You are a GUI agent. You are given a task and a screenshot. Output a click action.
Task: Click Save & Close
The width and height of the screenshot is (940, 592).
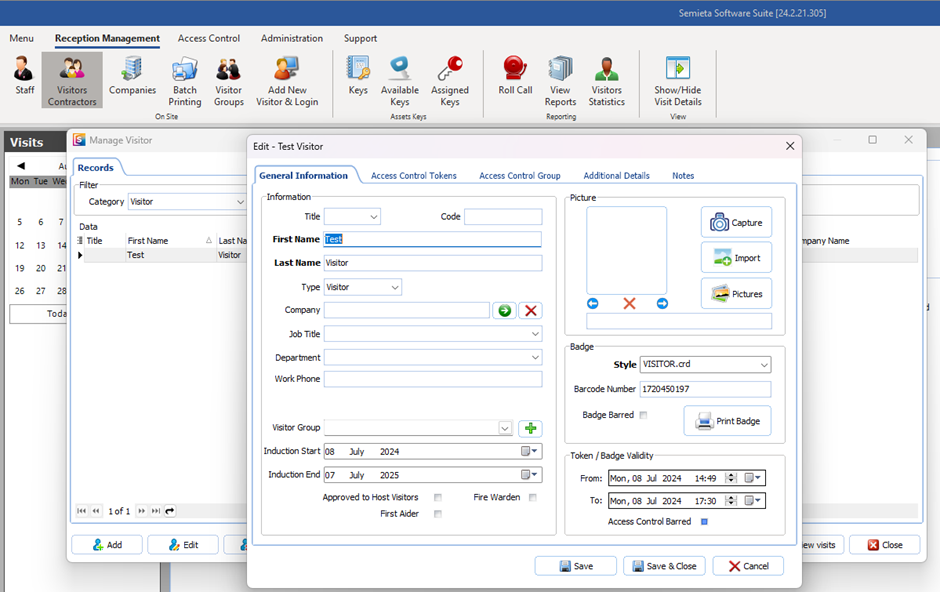point(665,565)
